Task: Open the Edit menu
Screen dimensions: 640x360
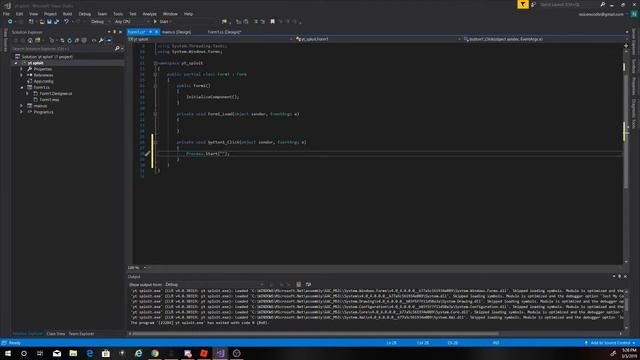Action: 19,14
